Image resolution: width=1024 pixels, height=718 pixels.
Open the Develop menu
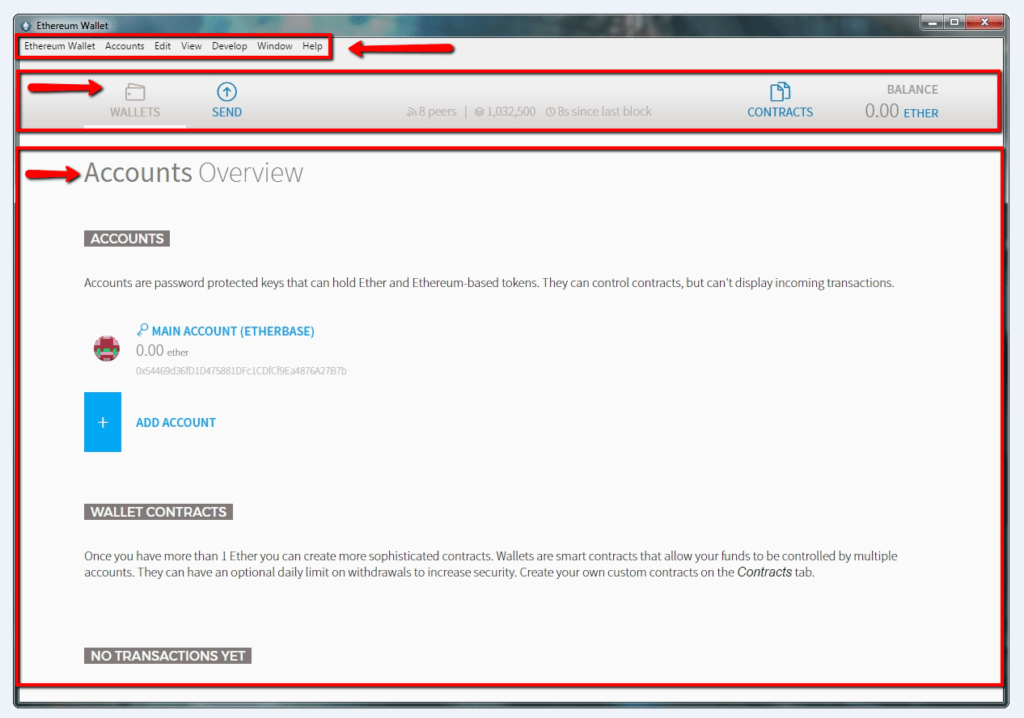[x=229, y=46]
